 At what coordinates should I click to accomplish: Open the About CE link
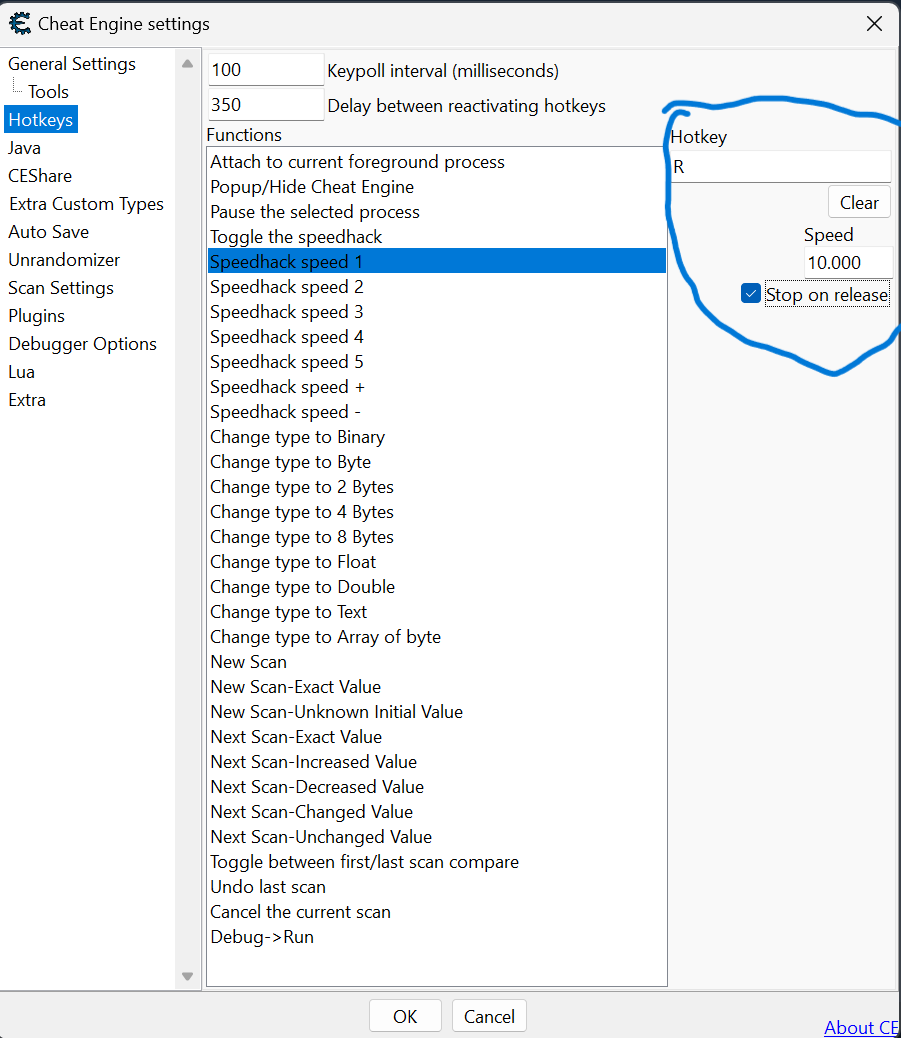tap(860, 1027)
